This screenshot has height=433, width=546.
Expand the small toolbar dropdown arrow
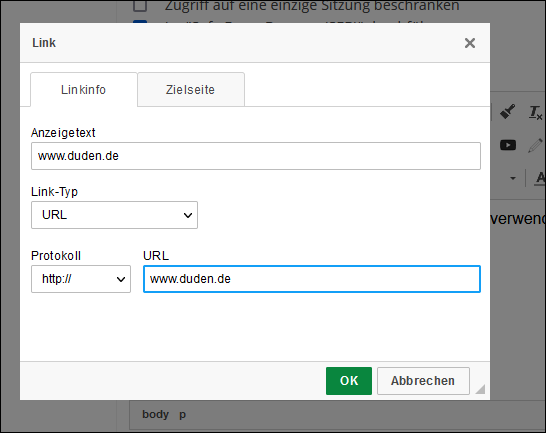(513, 178)
